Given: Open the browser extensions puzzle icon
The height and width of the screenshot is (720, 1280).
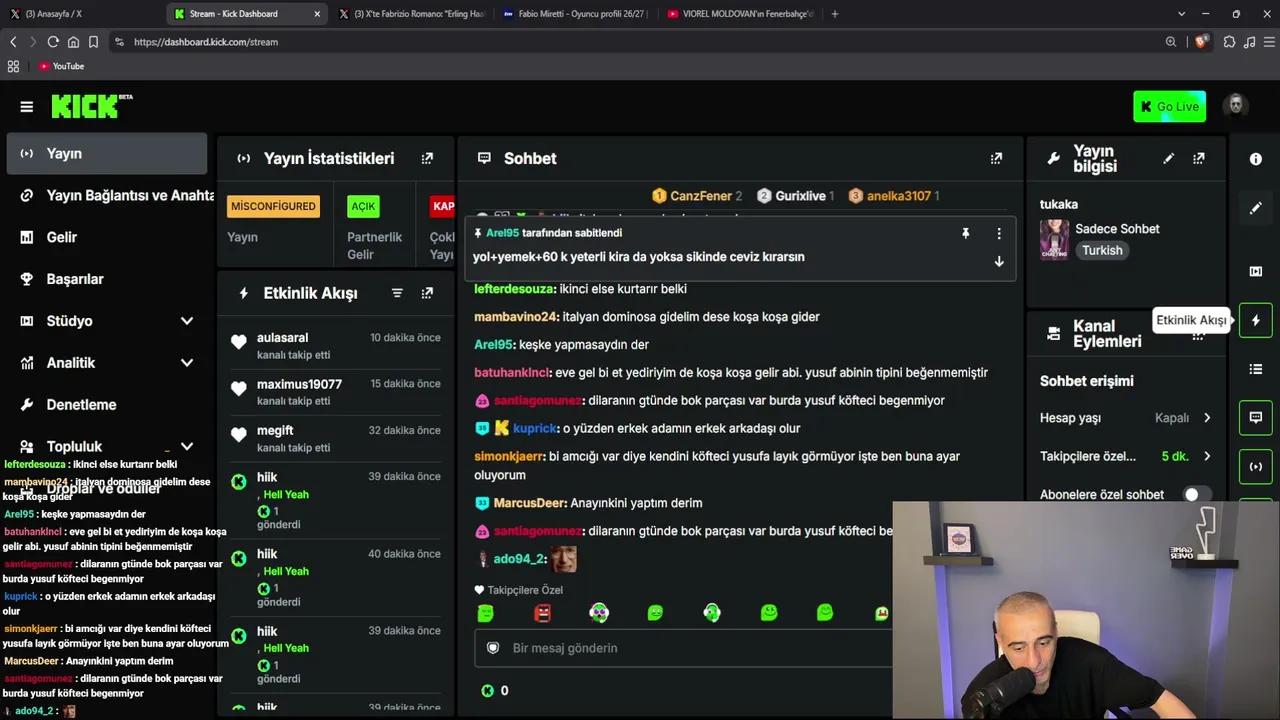Looking at the screenshot, I should (x=1229, y=42).
